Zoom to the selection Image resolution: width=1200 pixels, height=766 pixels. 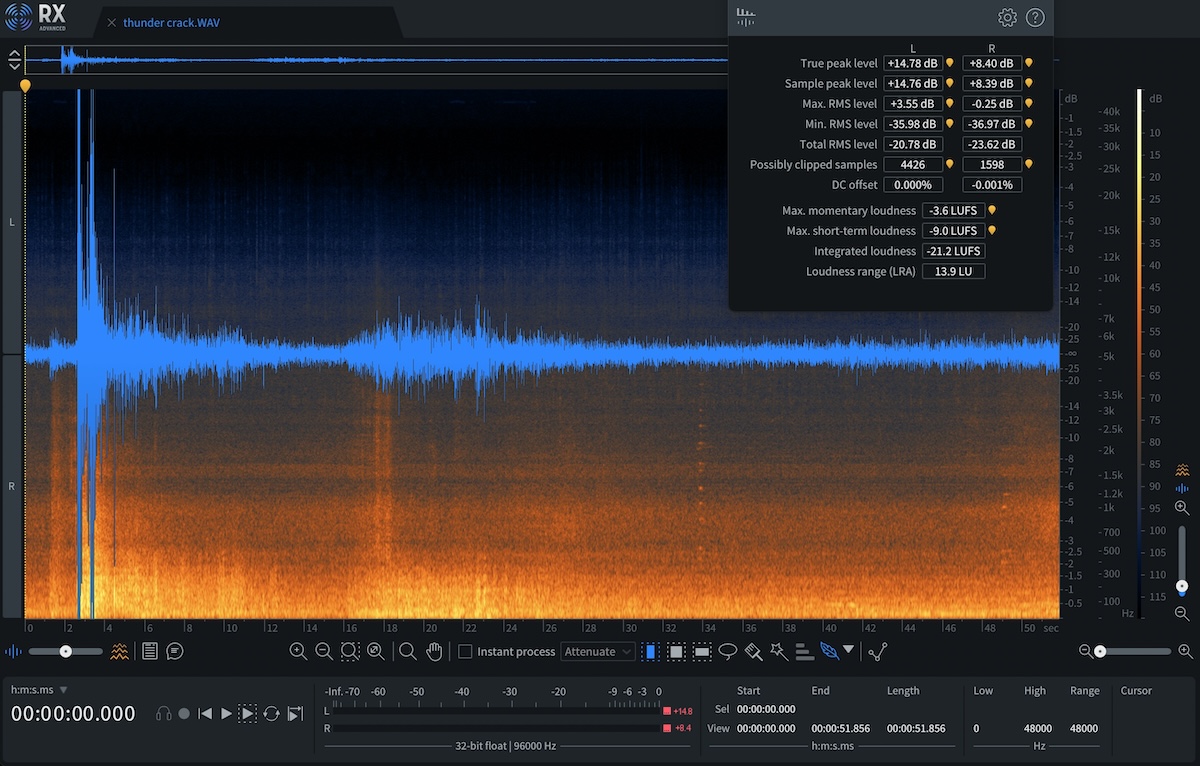(x=350, y=651)
